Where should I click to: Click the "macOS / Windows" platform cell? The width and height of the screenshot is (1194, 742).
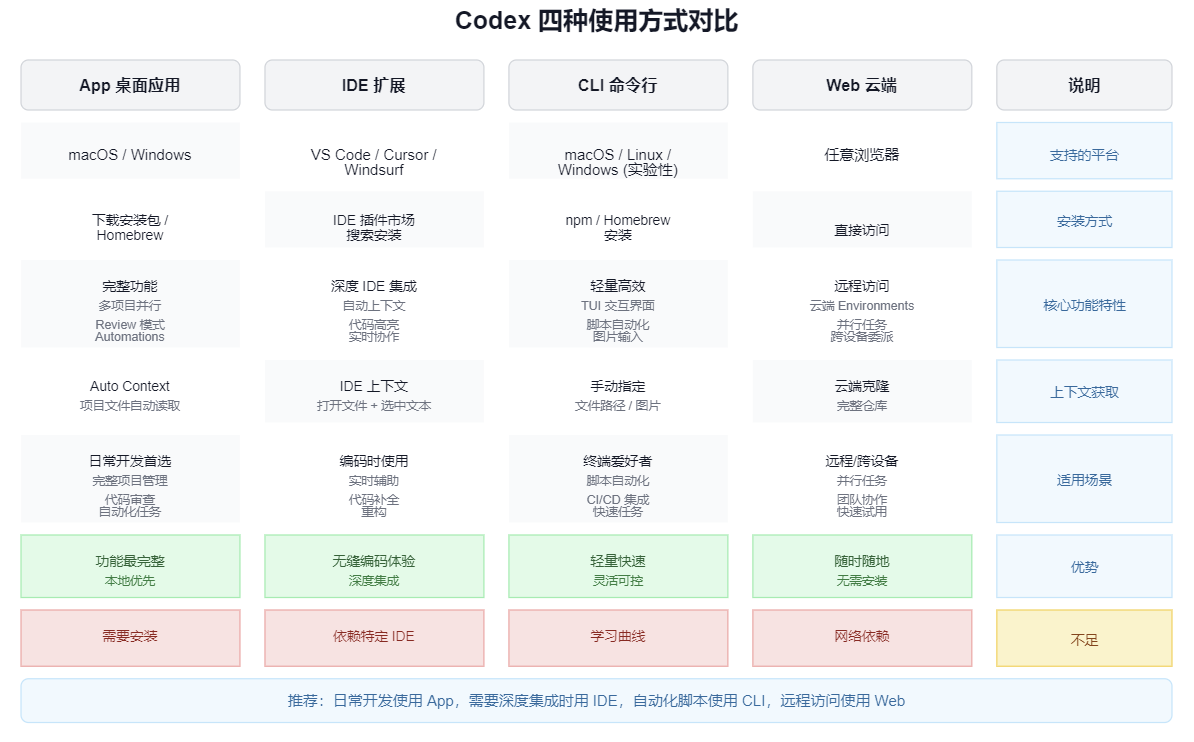[x=130, y=151]
